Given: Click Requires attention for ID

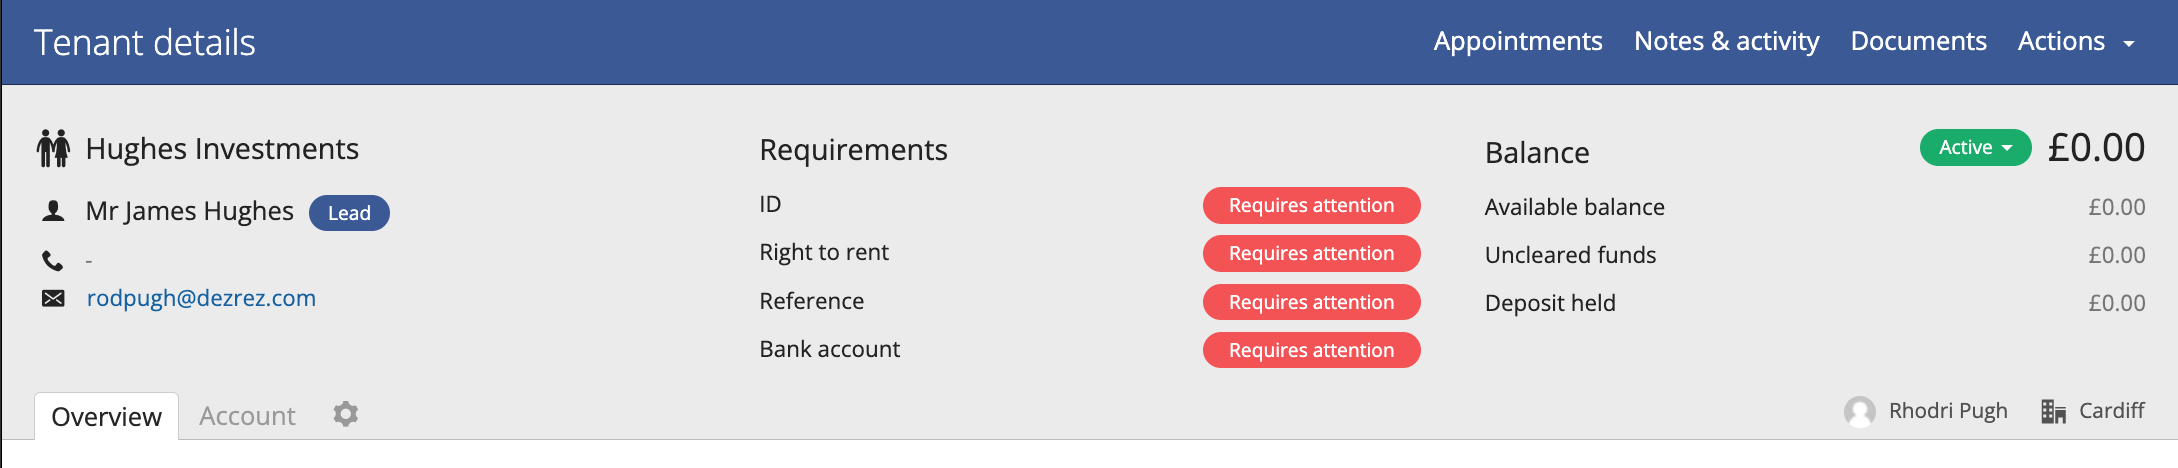Looking at the screenshot, I should tap(1311, 205).
